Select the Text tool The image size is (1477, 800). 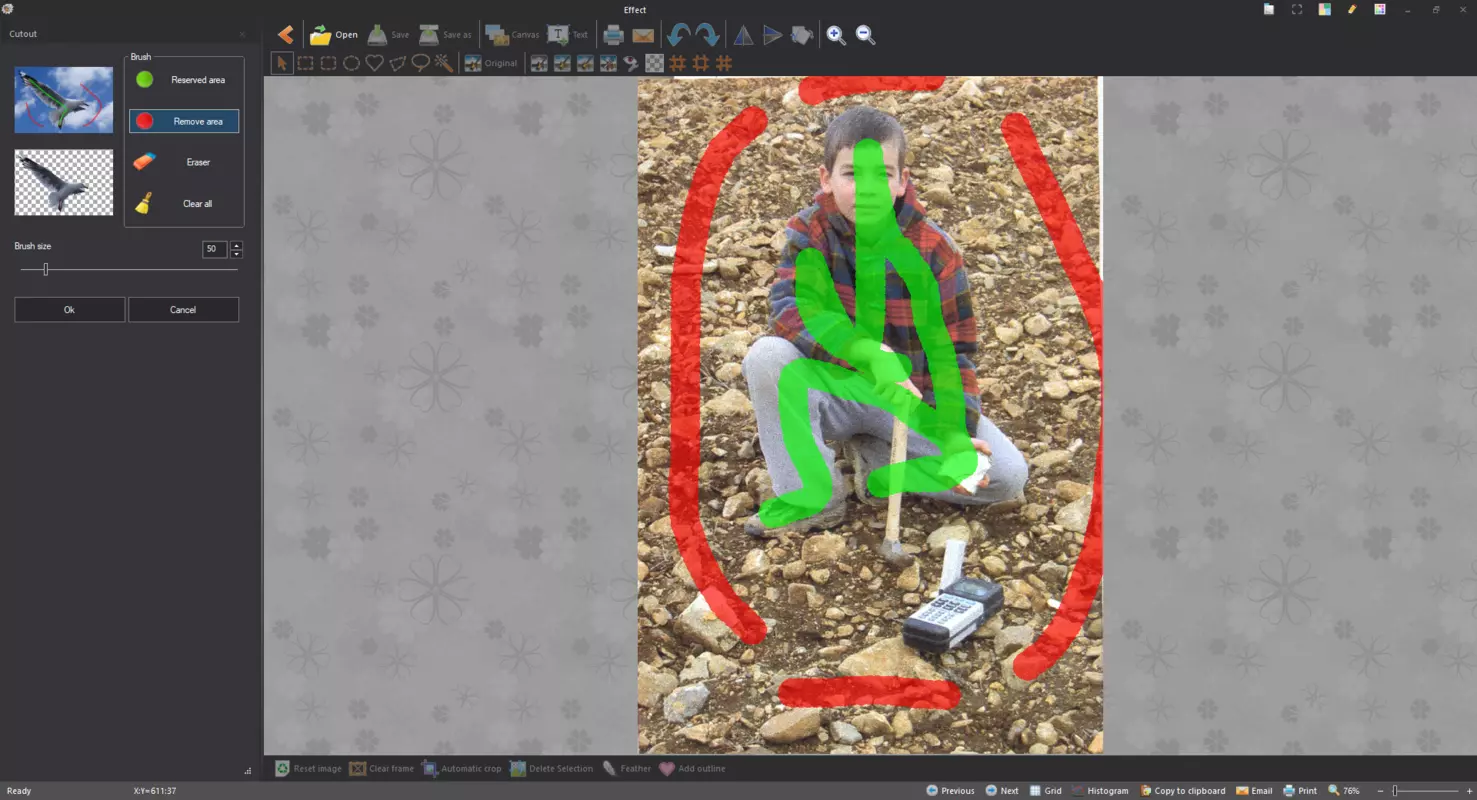(568, 35)
